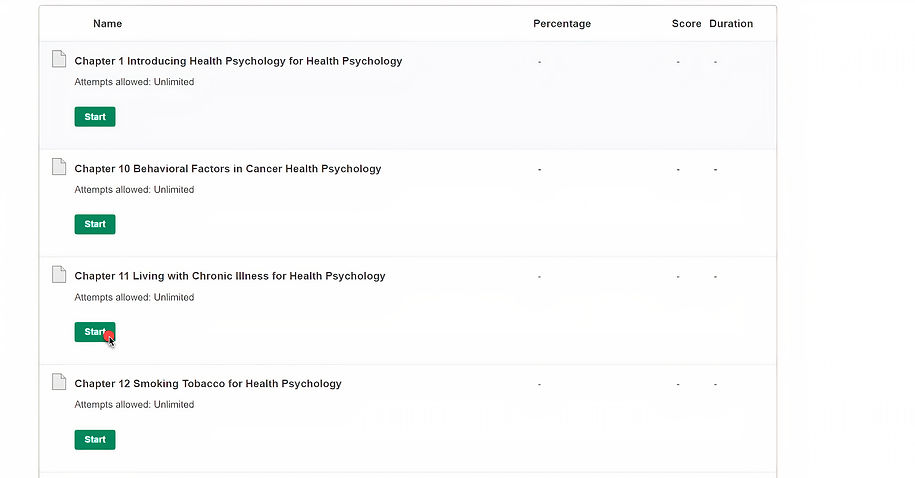915x478 pixels.
Task: Start the Chapter 11 Living with Chronic Illness quiz
Action: [x=95, y=332]
